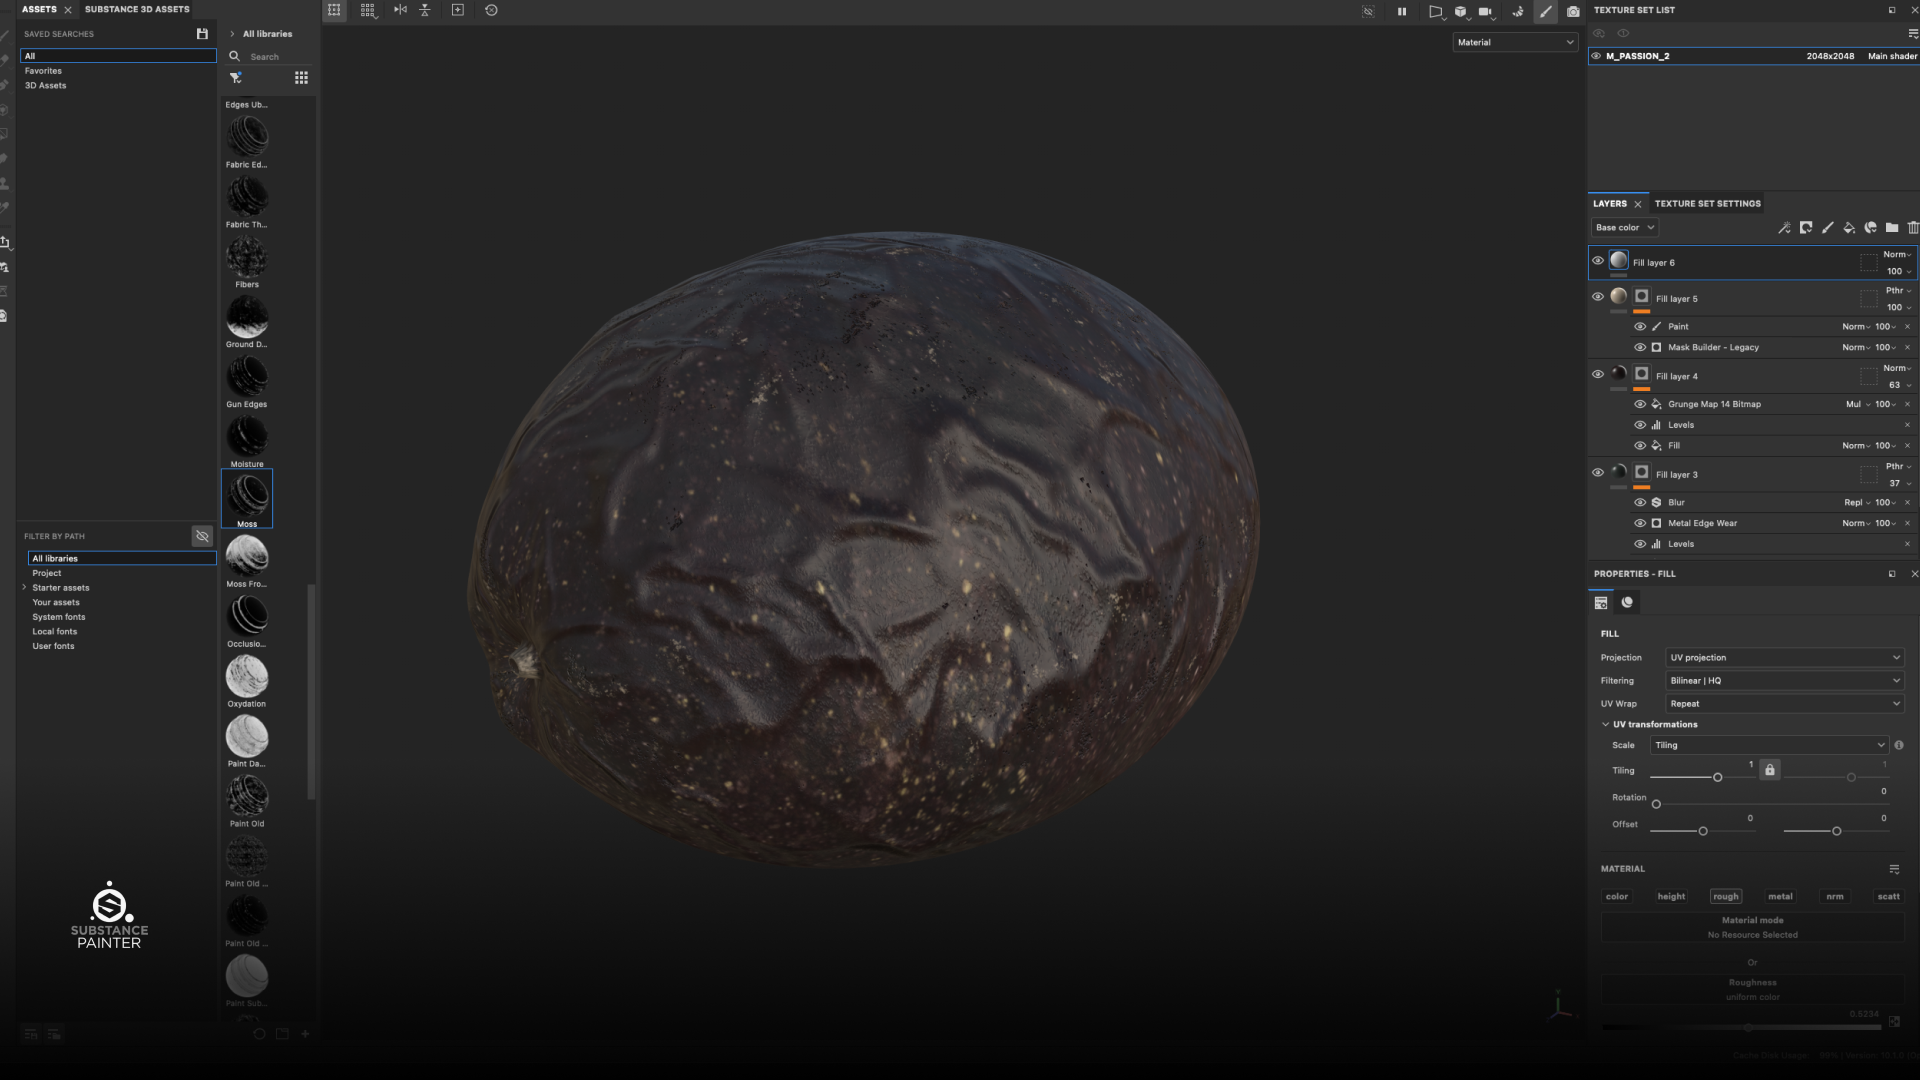The width and height of the screenshot is (1920, 1080).
Task: Click the Tiling slider handle
Action: 1718,777
